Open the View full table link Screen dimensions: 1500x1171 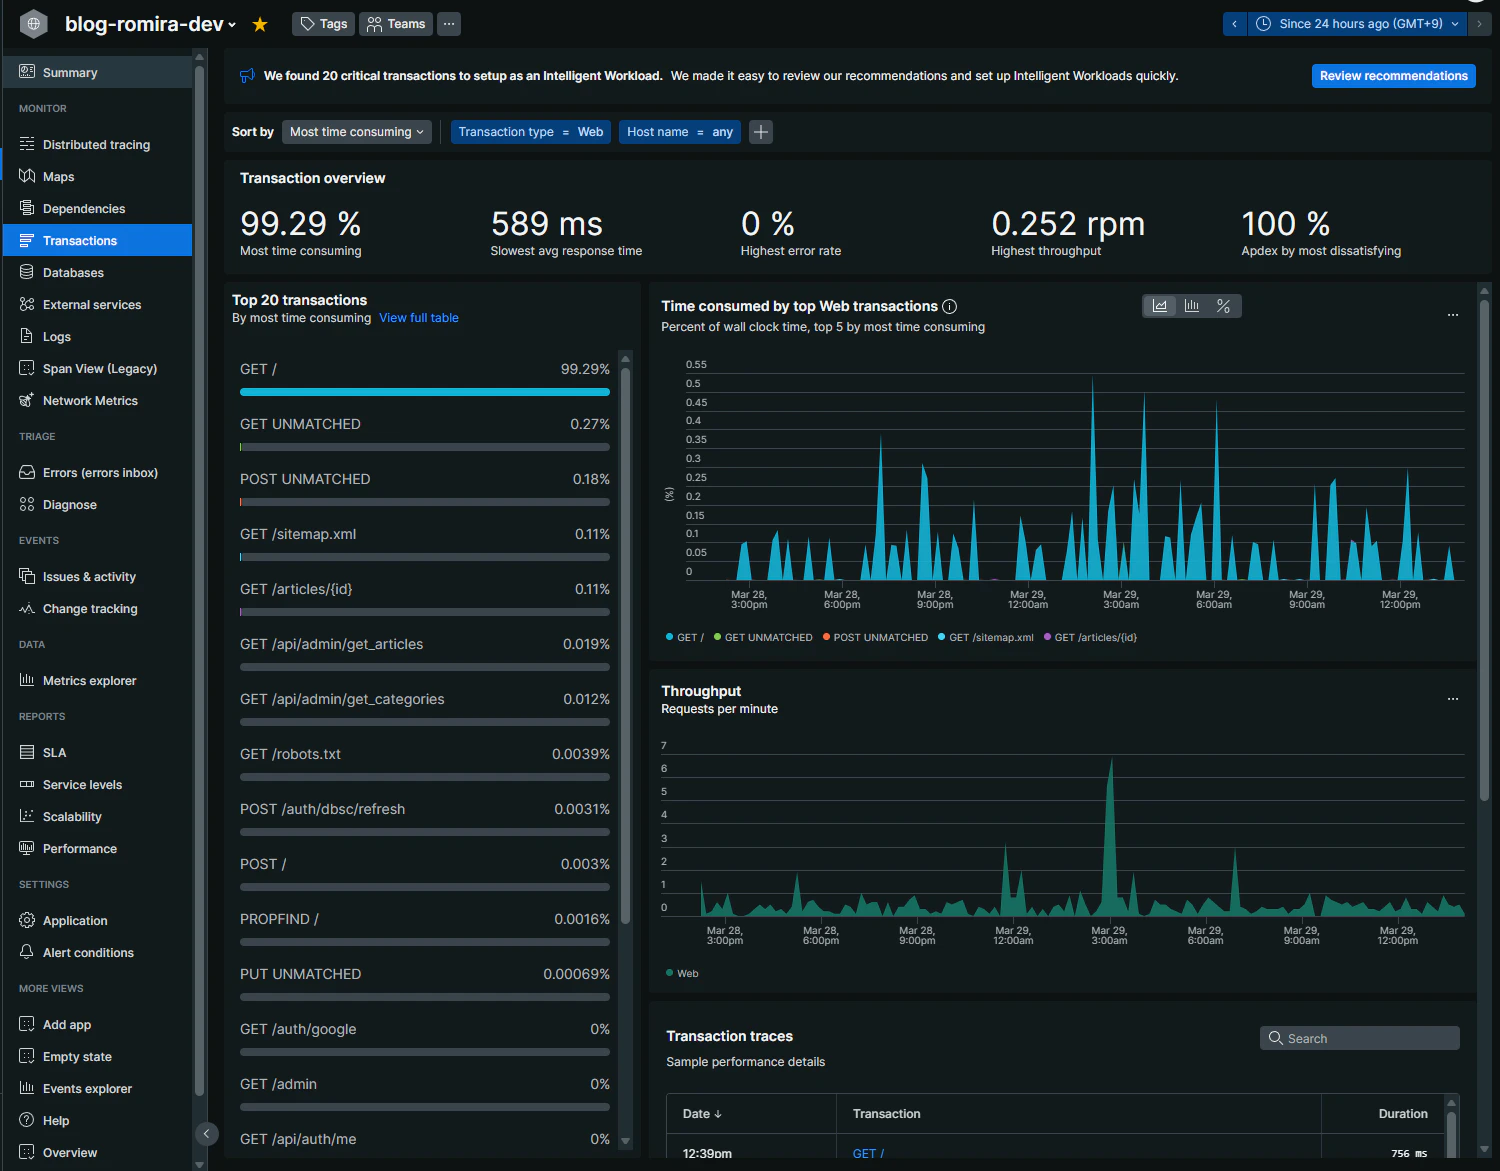[419, 318]
